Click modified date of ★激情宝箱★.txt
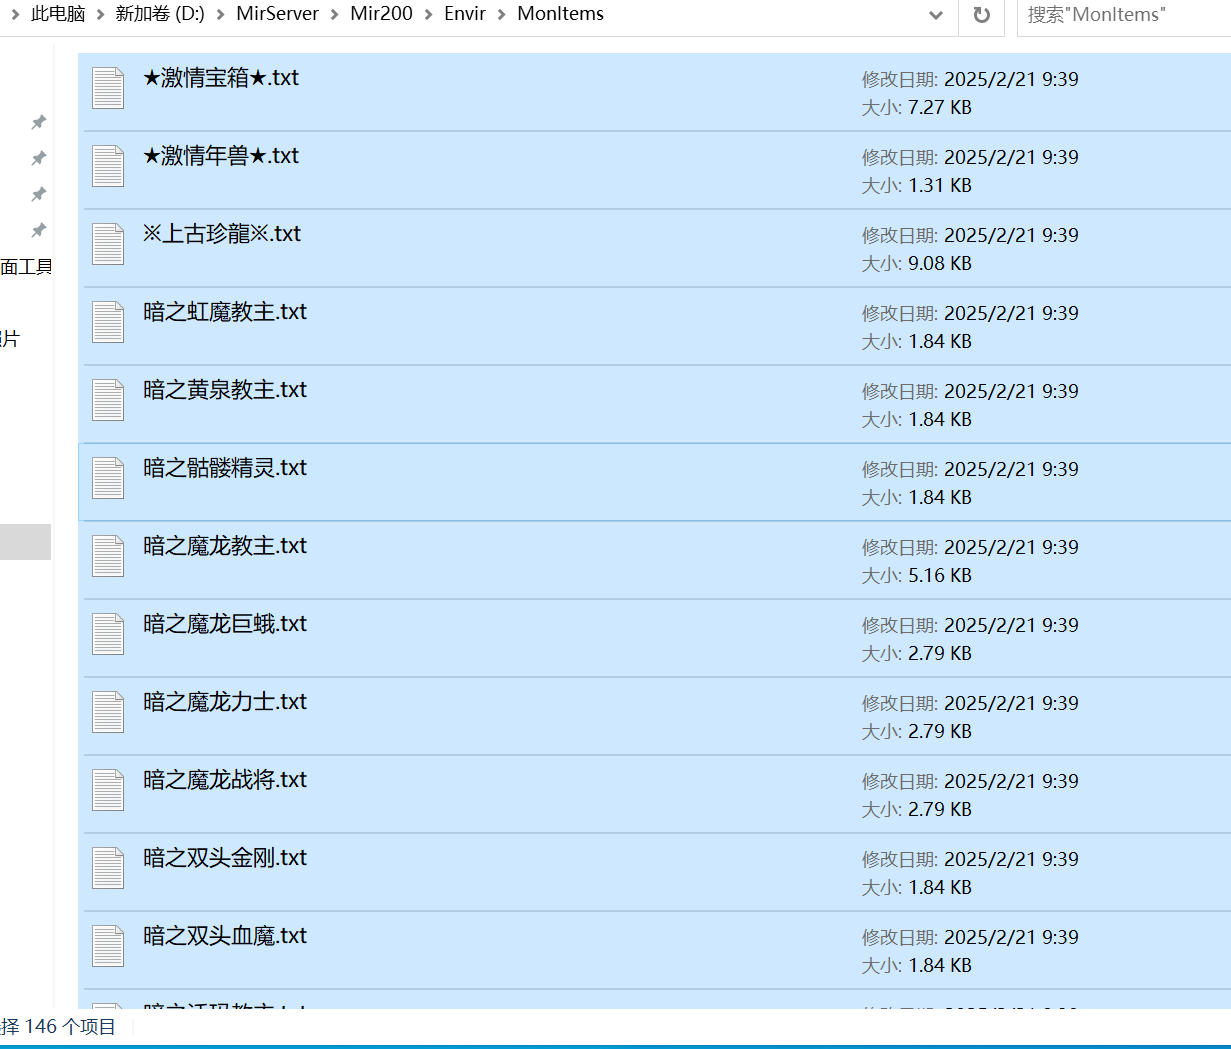Screen dimensions: 1231x1049 (x=1011, y=79)
